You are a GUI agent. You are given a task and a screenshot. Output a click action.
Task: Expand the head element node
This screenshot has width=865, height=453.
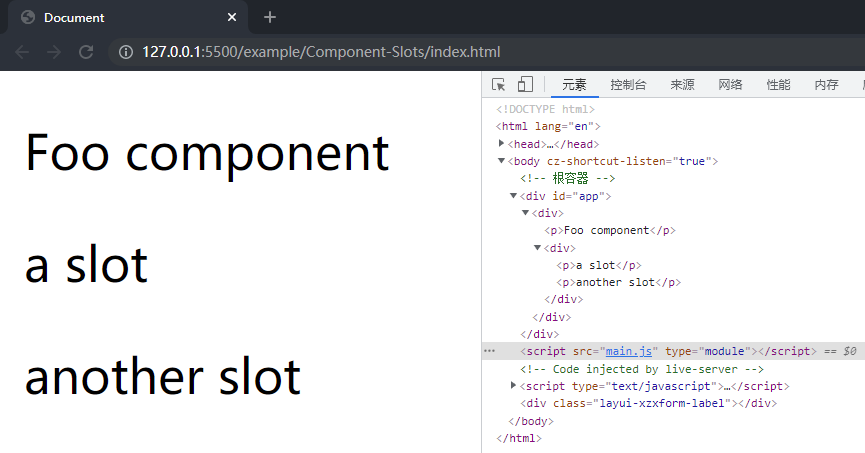[501, 143]
